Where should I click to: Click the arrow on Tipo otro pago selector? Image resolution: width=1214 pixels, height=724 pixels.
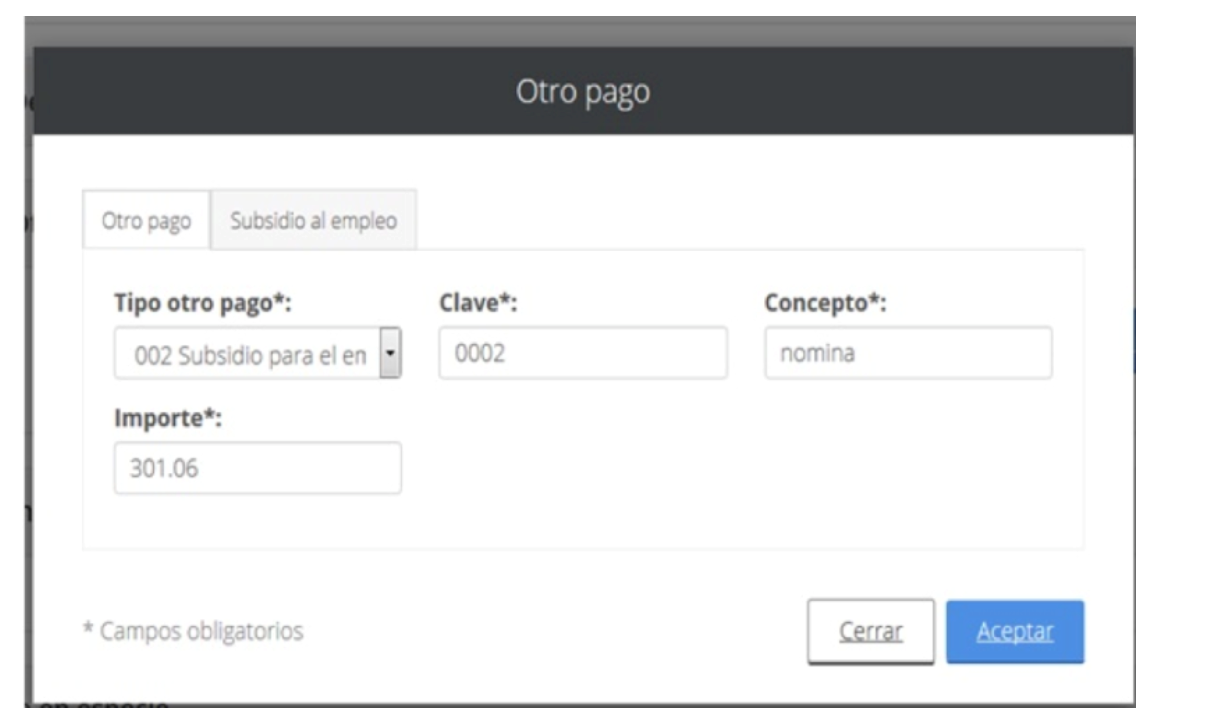click(391, 355)
